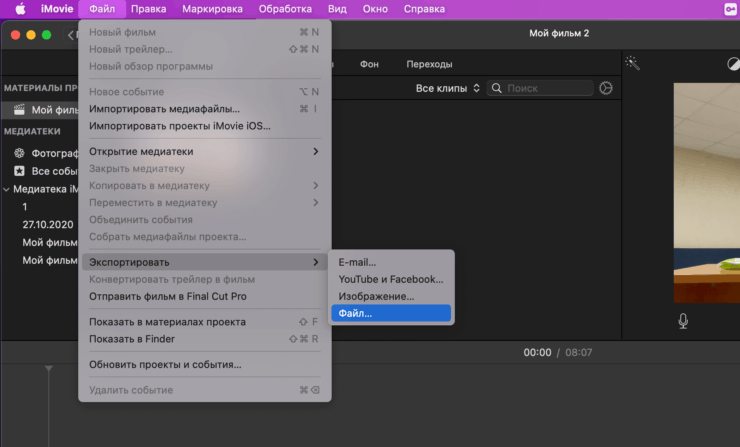Click the clapperboard project media icon
Screen dimensions: 740x447
click(x=19, y=110)
